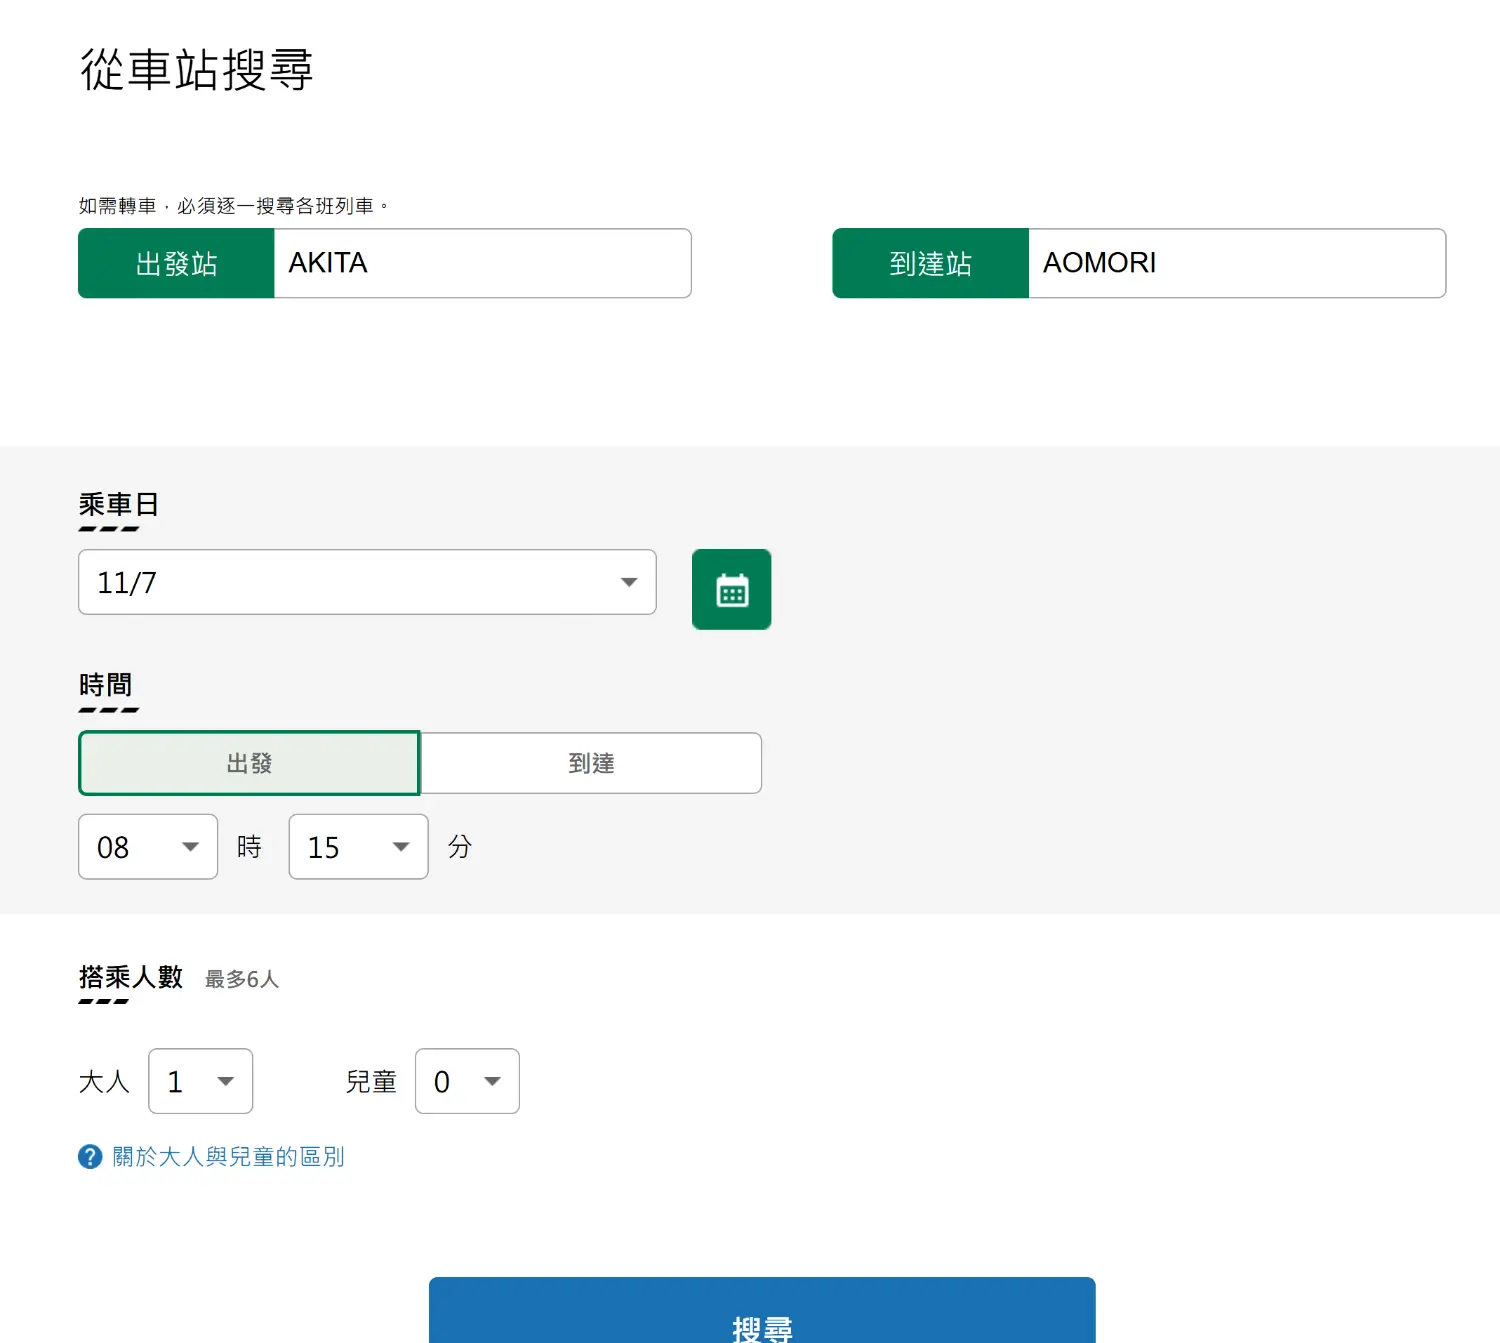
Task: Click the arrow beside hour value 08
Action: [190, 847]
